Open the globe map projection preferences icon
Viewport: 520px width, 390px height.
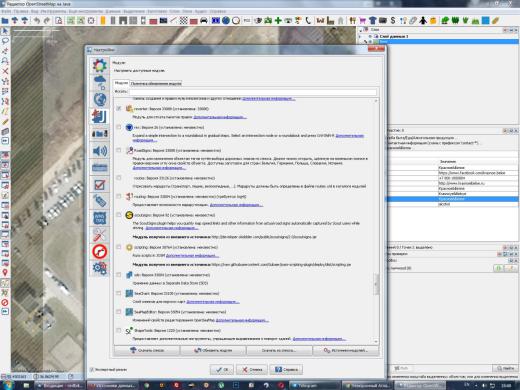100,99
